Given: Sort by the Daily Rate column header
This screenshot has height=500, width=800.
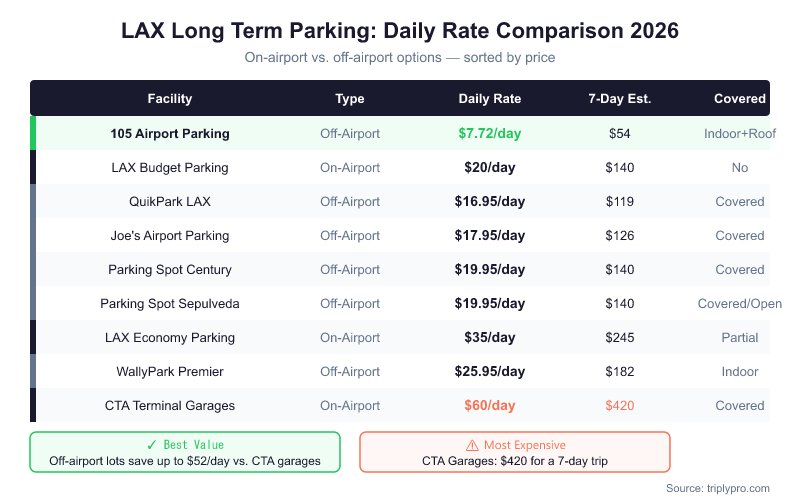Looking at the screenshot, I should [489, 99].
